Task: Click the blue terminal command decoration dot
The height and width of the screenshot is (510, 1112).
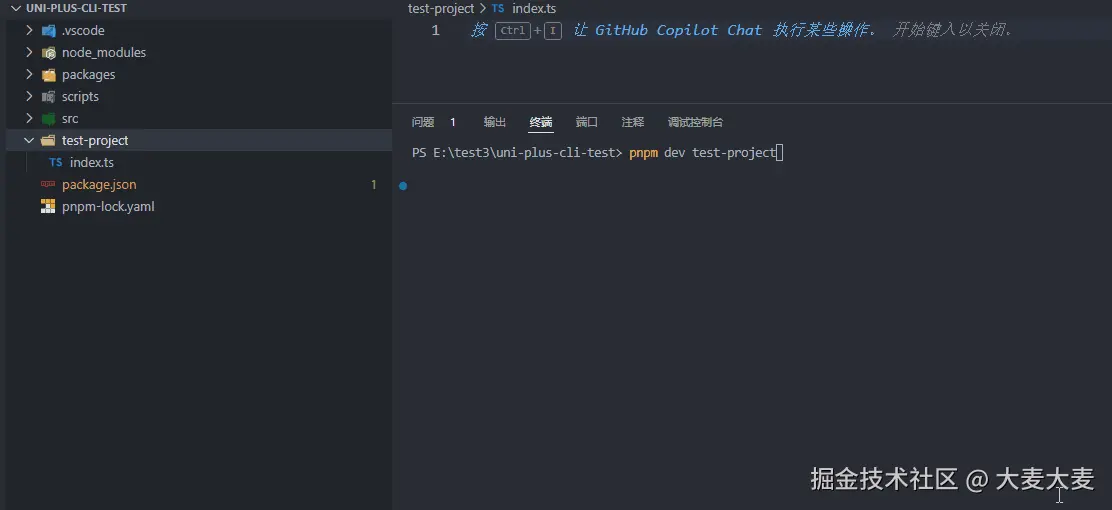Action: click(403, 186)
